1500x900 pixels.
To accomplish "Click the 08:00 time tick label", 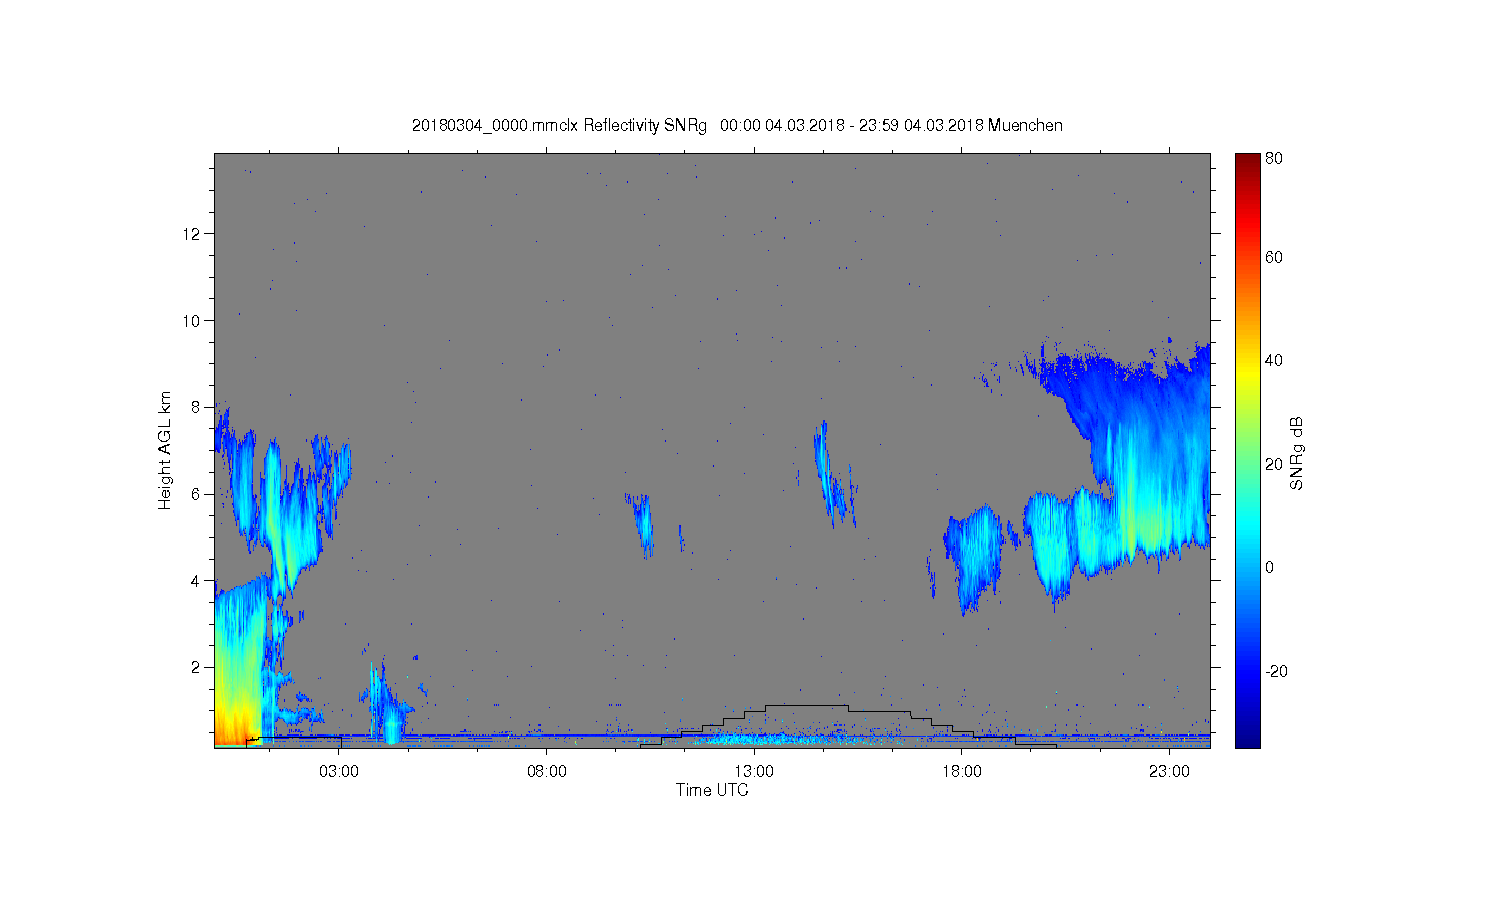I will (547, 772).
